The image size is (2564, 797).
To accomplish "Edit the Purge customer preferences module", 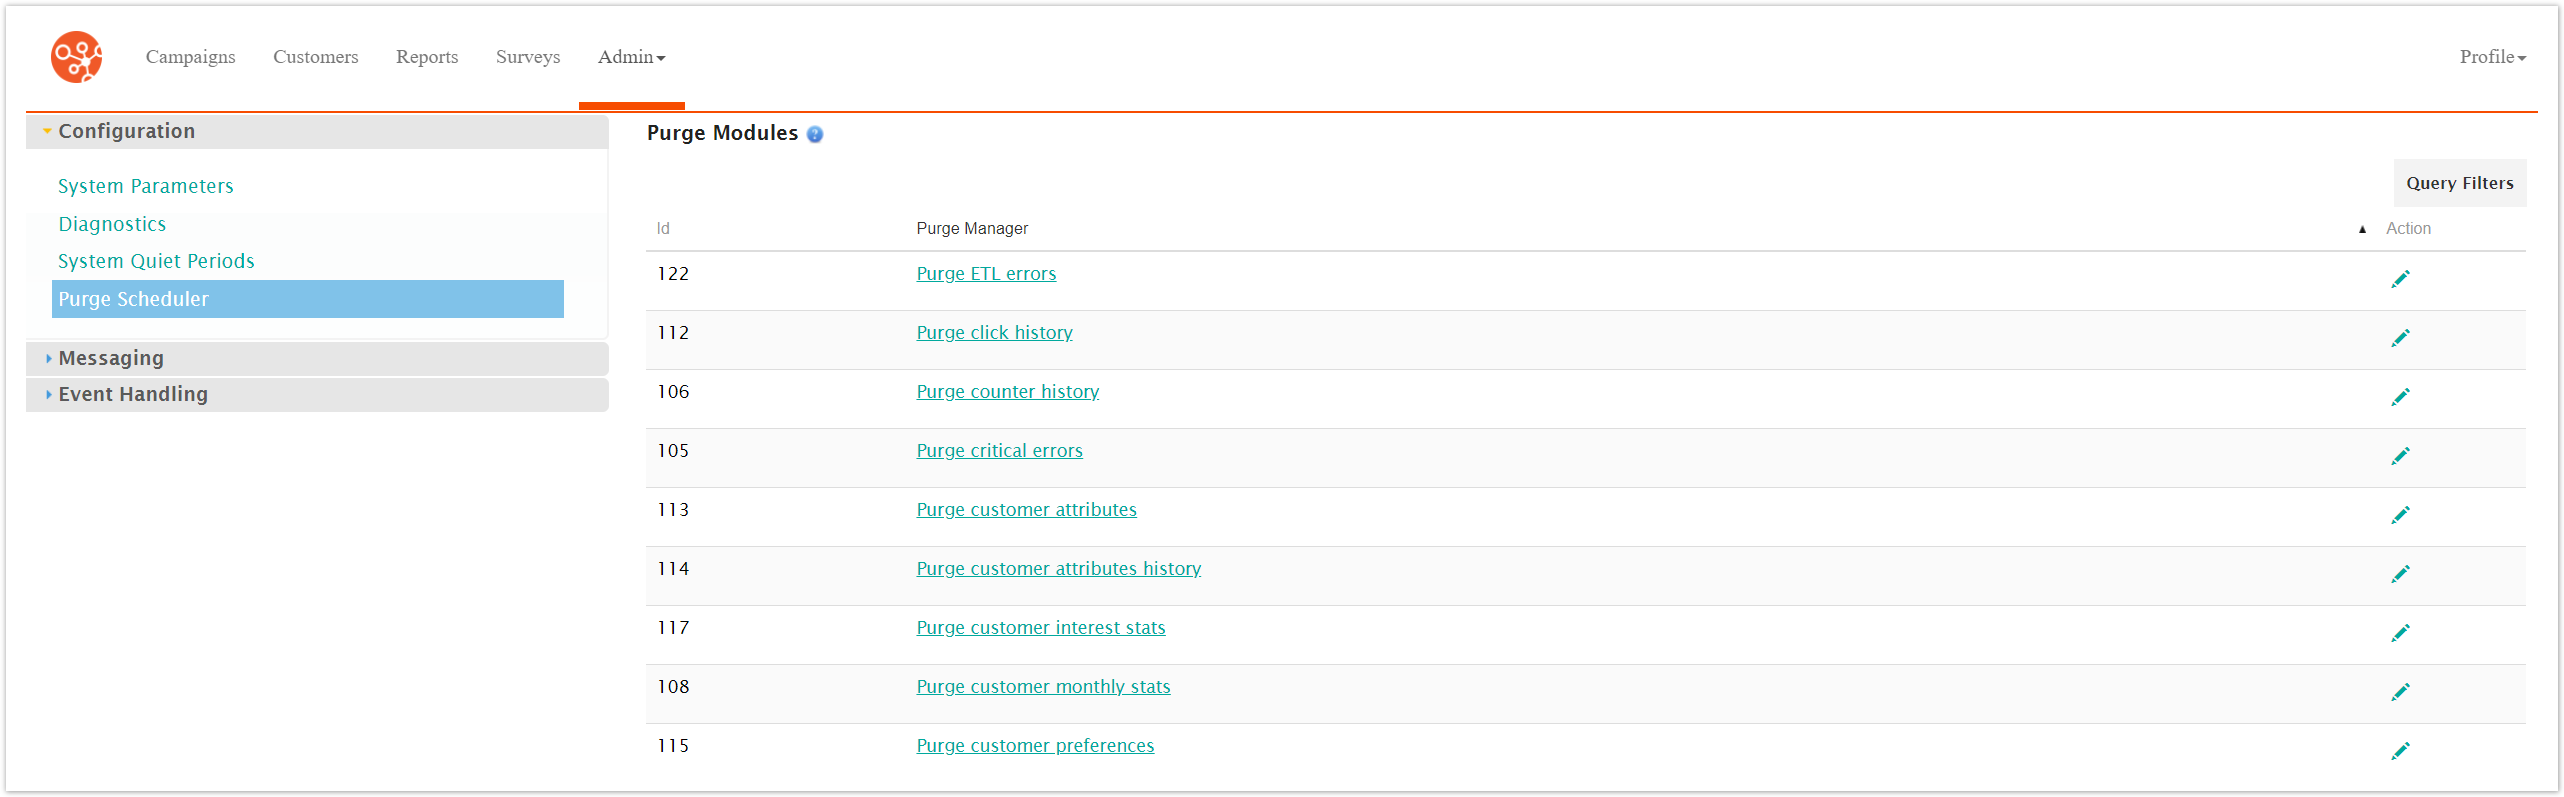I will tap(2401, 749).
